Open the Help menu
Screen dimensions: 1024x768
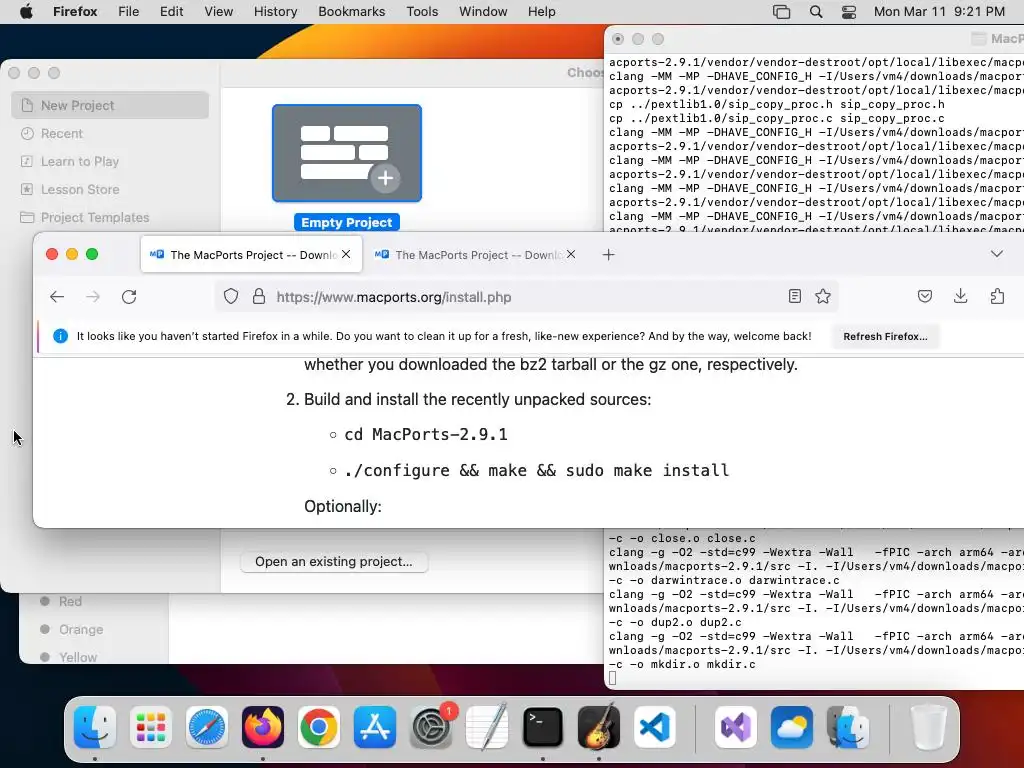point(541,12)
